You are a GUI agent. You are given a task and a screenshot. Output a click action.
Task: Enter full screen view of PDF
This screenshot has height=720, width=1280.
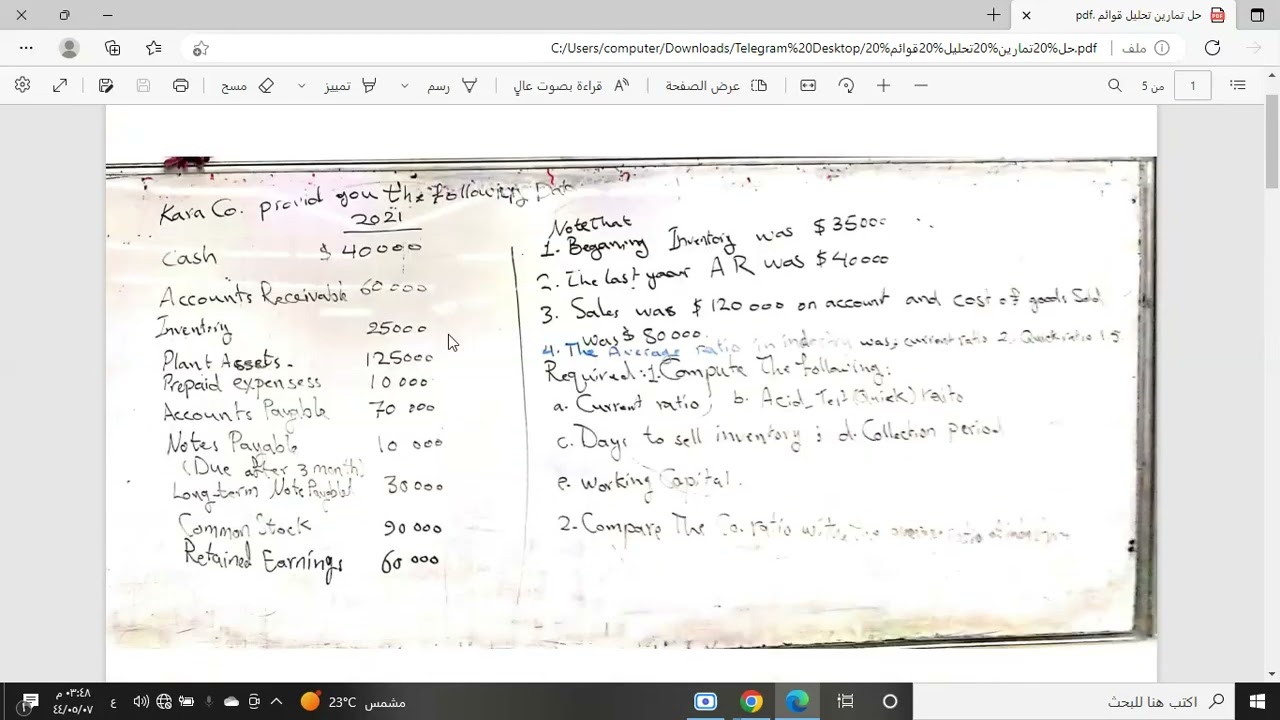pyautogui.click(x=60, y=86)
